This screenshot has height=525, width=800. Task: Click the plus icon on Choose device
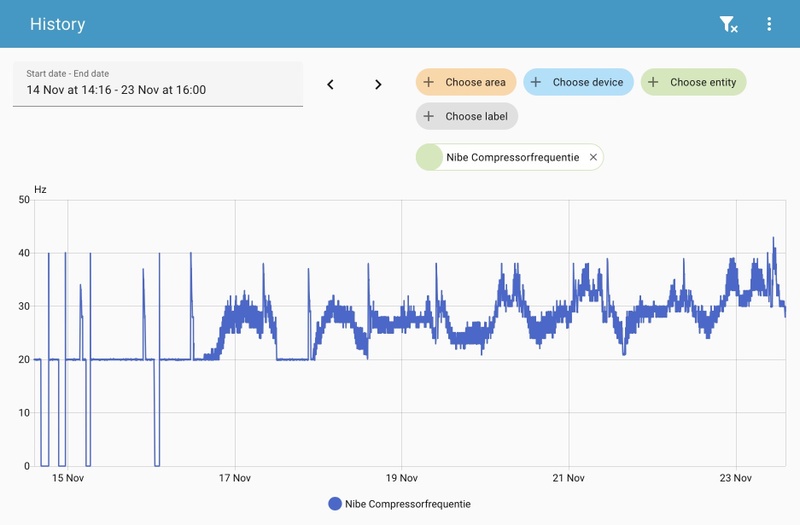(536, 82)
